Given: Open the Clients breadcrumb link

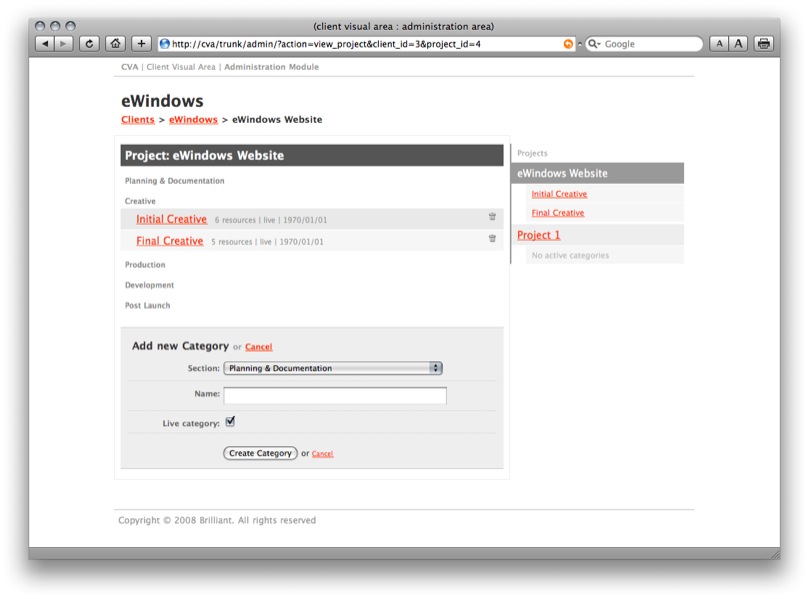Looking at the screenshot, I should (138, 120).
